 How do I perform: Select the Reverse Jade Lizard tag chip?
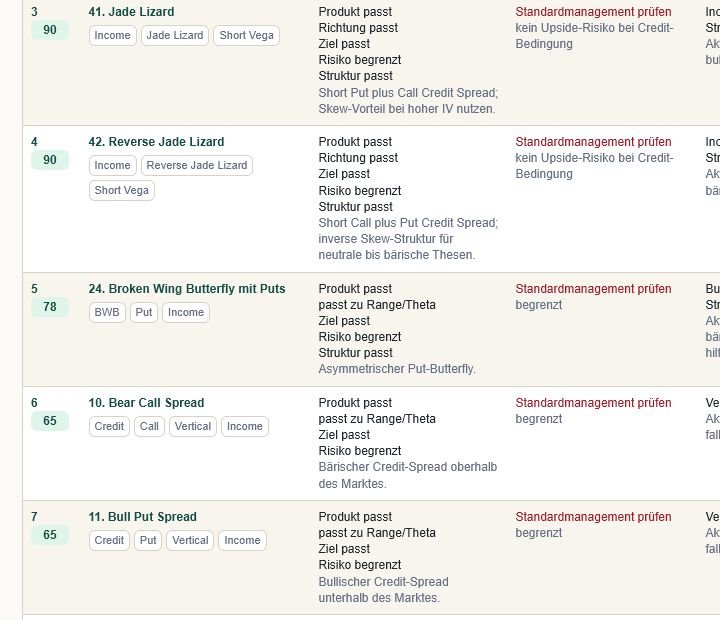[x=197, y=165]
